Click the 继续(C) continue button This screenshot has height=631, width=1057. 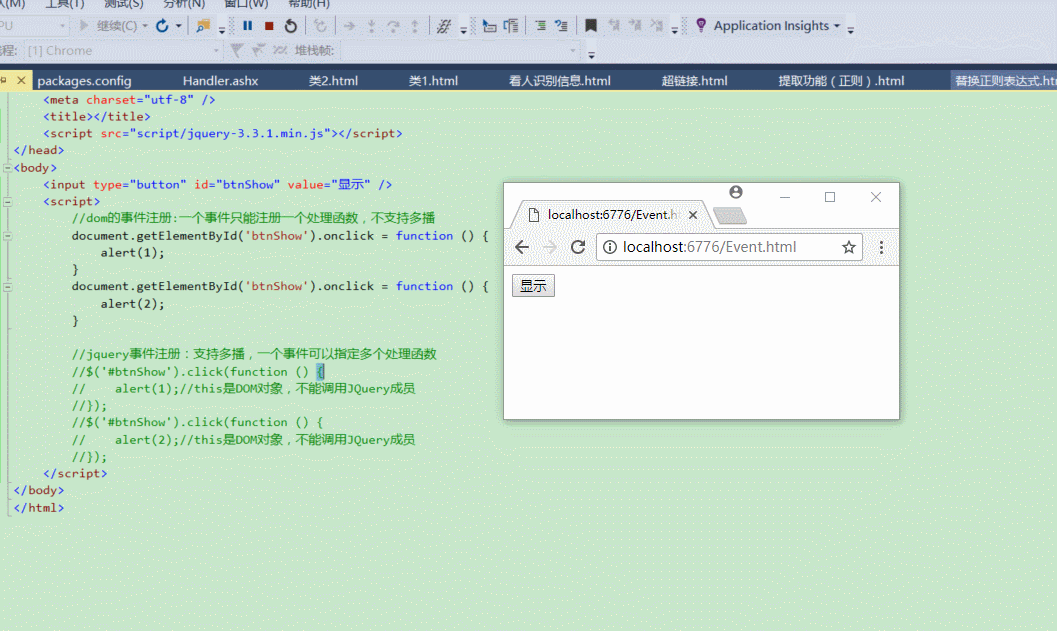108,26
